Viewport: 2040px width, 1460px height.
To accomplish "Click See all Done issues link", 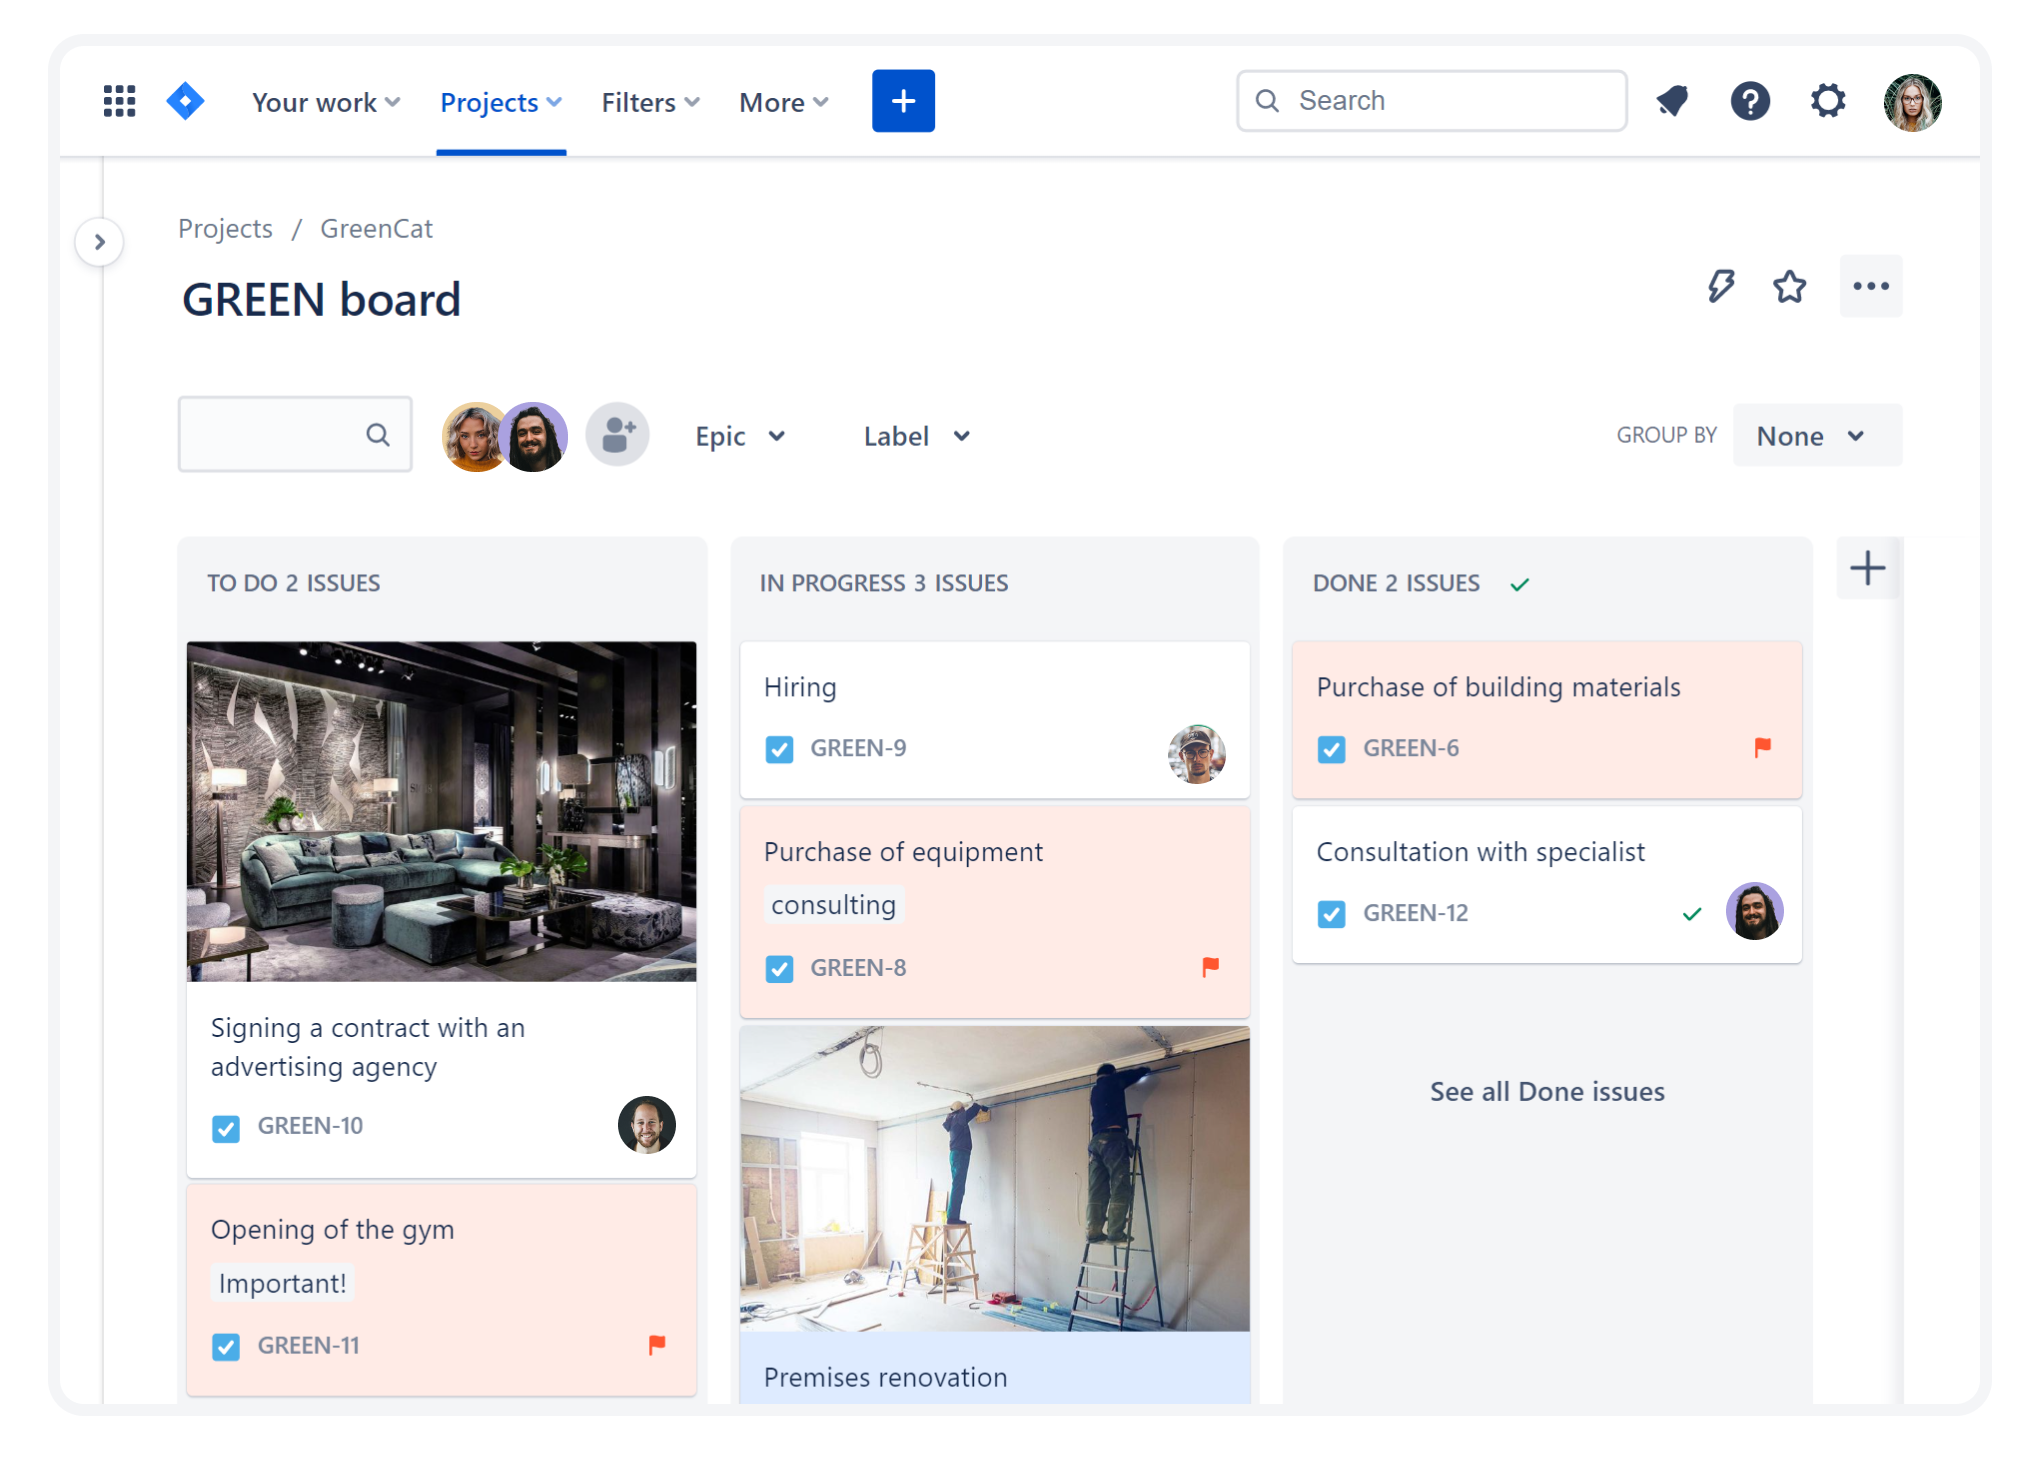I will [1547, 1091].
